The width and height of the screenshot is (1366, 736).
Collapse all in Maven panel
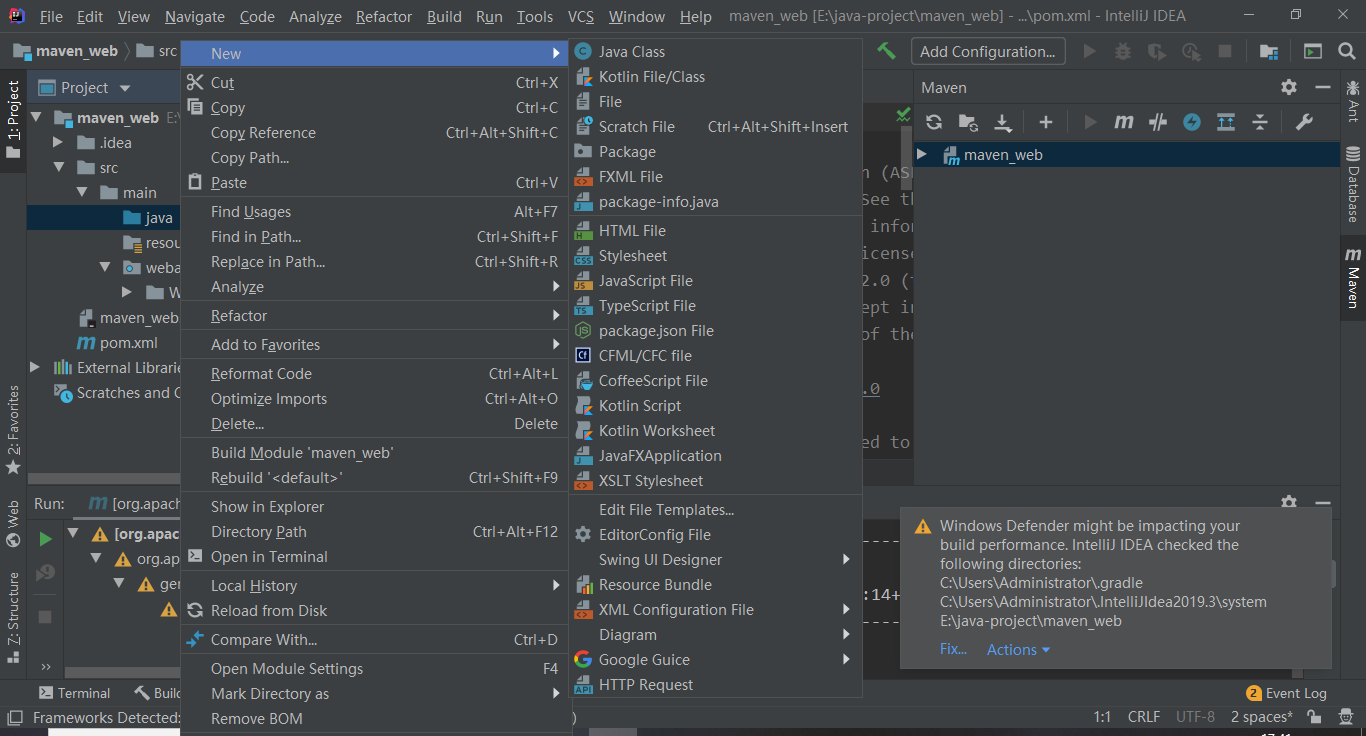pos(1260,122)
